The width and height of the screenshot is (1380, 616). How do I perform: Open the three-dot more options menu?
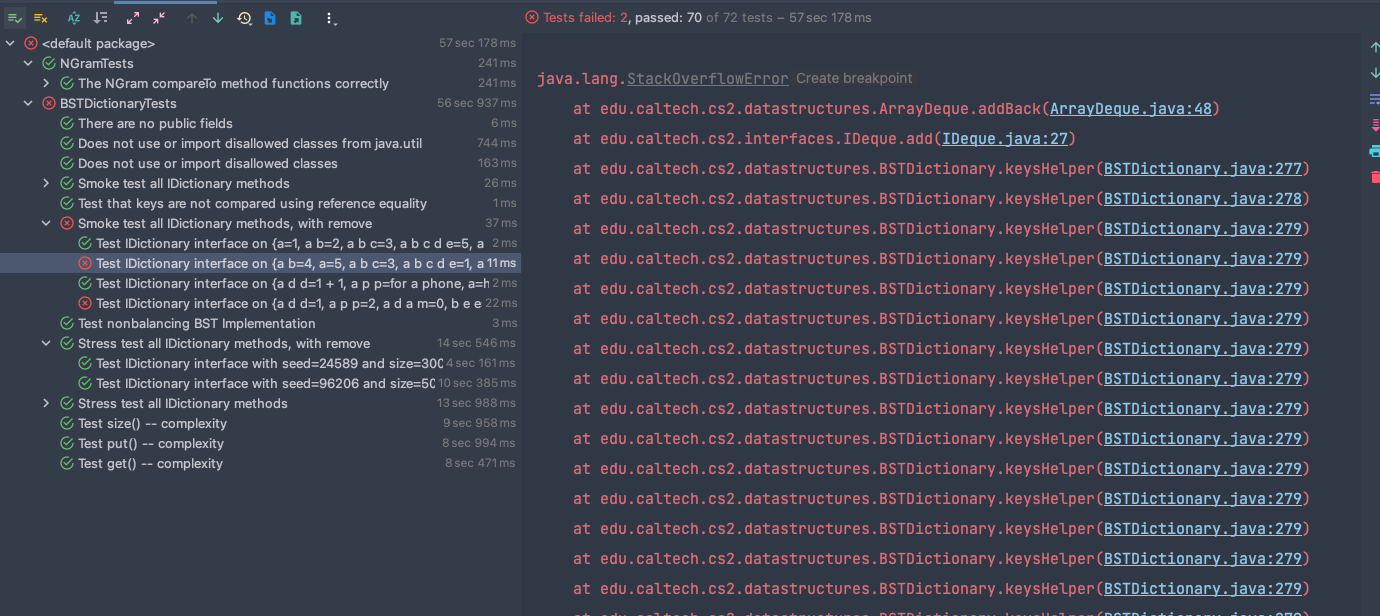pos(331,18)
